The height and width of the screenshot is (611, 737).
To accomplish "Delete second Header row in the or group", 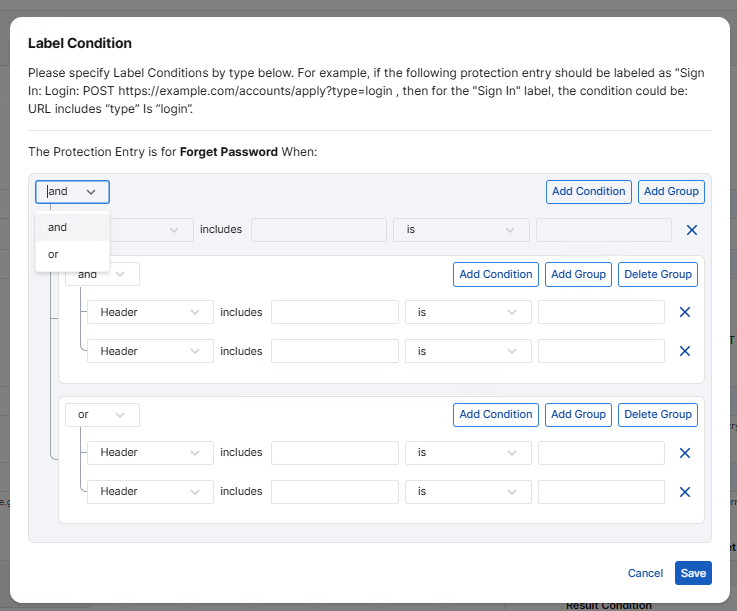I will [685, 492].
